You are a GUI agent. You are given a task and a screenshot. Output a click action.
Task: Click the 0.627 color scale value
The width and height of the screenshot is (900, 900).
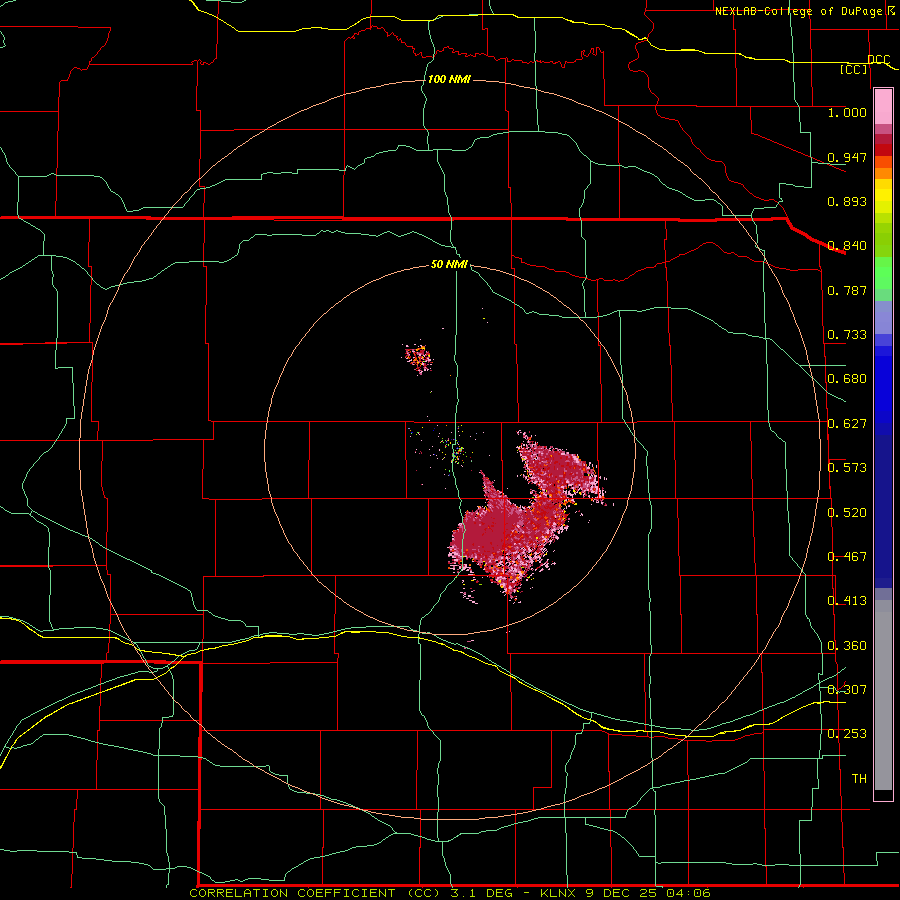[x=847, y=424]
